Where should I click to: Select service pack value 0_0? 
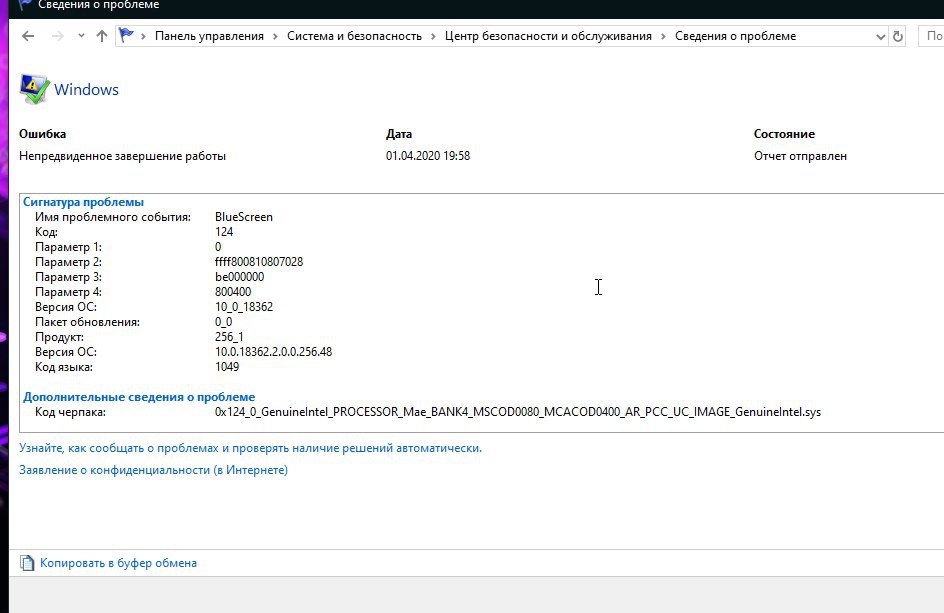pyautogui.click(x=223, y=322)
